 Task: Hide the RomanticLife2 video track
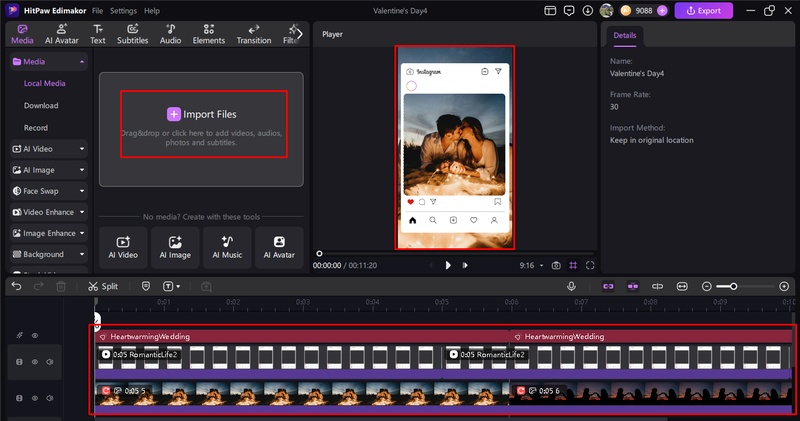[35, 362]
